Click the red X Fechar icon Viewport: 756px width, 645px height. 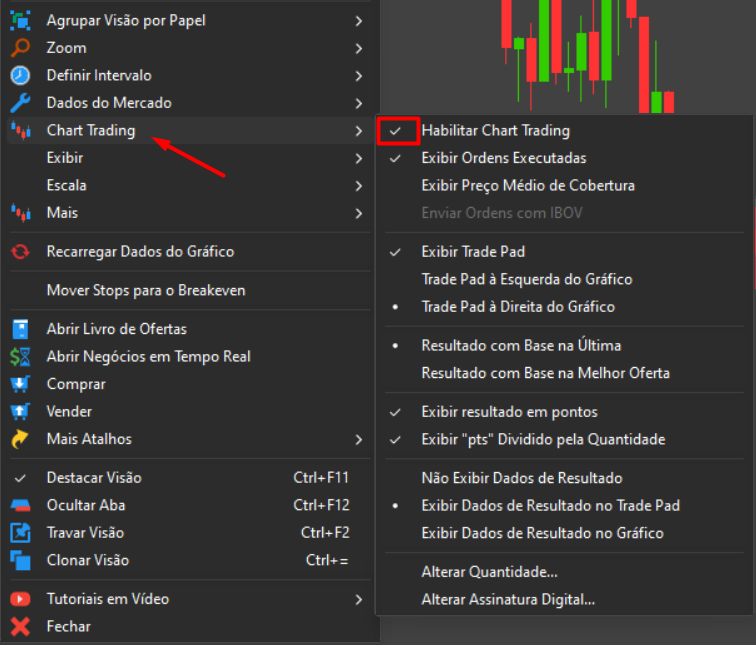[20, 626]
